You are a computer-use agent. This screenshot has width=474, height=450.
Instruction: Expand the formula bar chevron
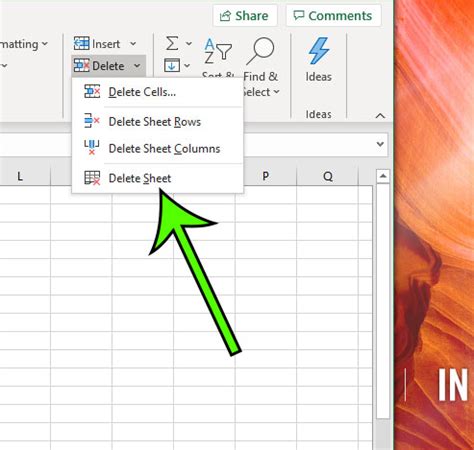click(380, 144)
